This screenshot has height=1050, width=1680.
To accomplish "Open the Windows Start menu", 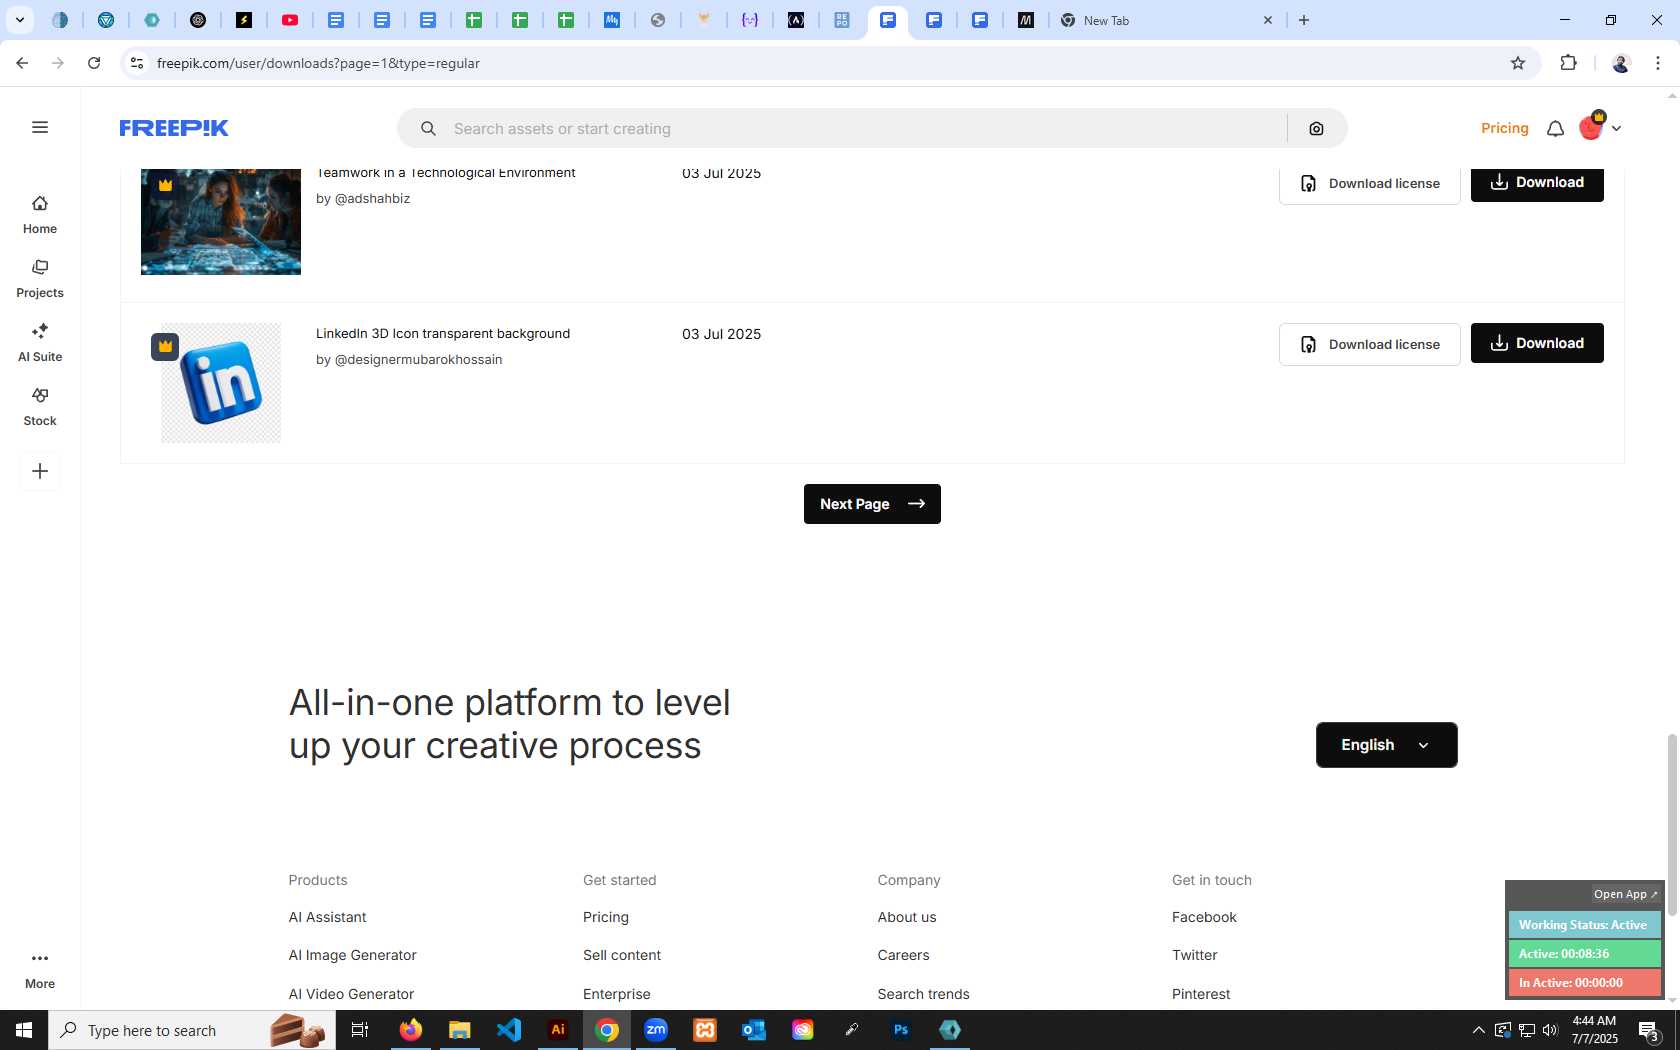I will (24, 1030).
